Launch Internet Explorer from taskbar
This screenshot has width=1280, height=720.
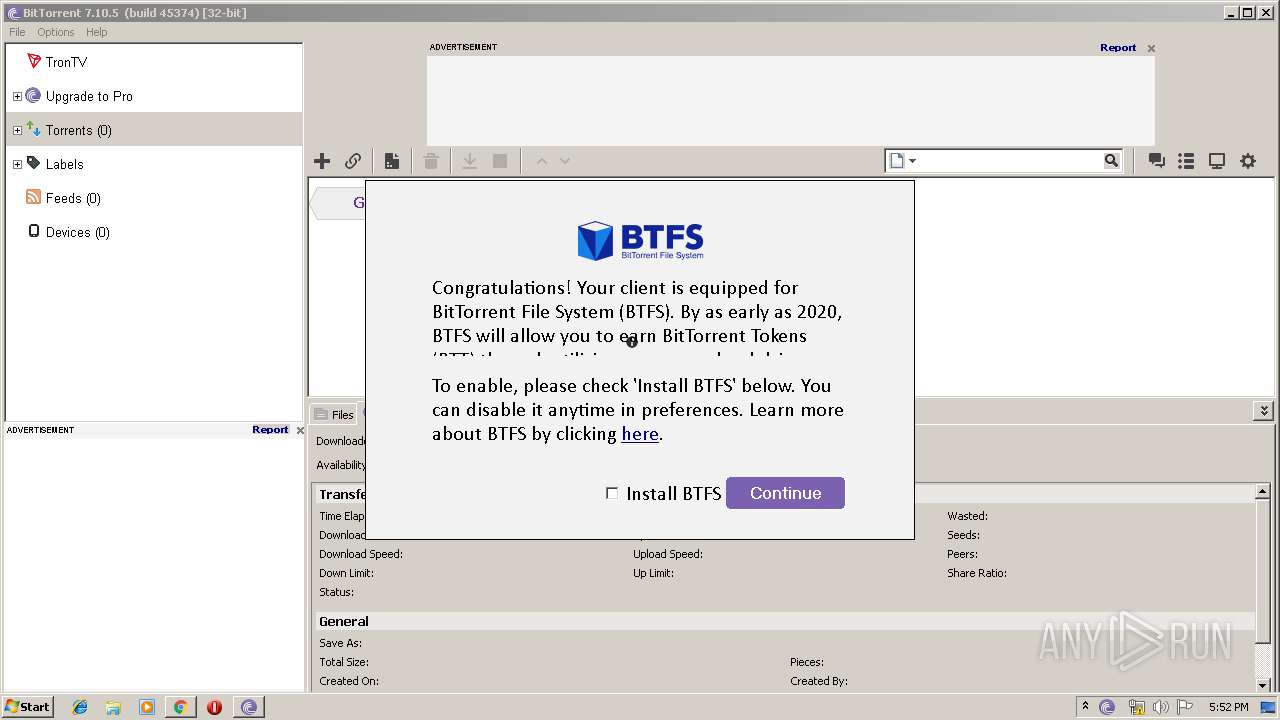pyautogui.click(x=80, y=707)
